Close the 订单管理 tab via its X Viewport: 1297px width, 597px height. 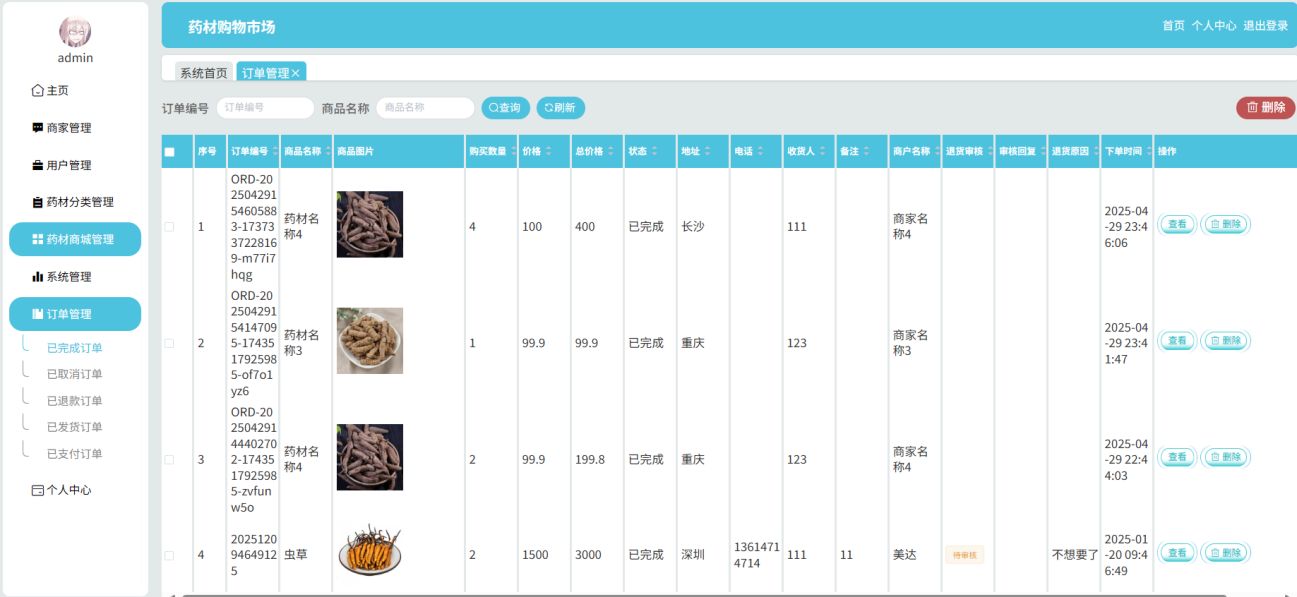[x=296, y=74]
